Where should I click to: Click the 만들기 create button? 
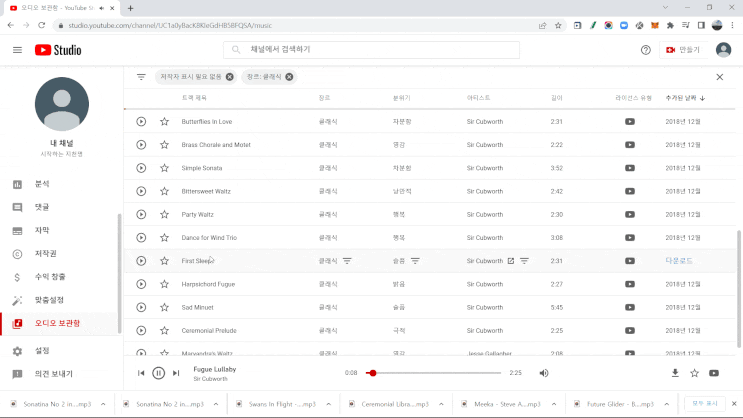pos(683,50)
